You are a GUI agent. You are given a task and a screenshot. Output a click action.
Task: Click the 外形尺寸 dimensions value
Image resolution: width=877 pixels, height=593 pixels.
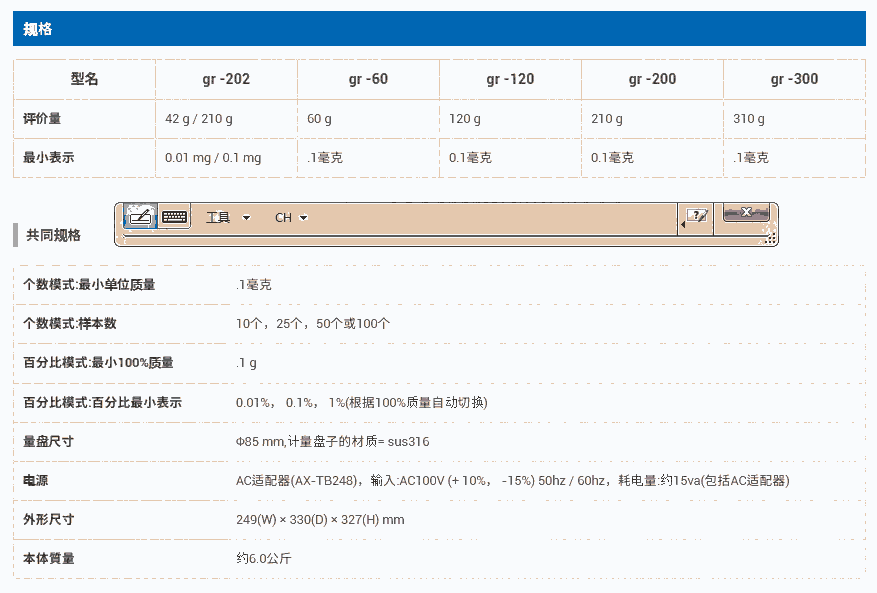320,520
